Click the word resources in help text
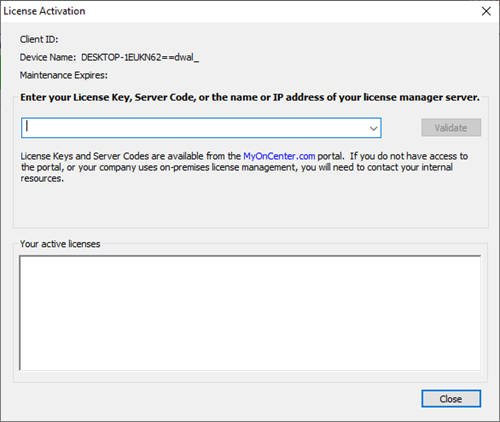The width and height of the screenshot is (500, 422). (x=42, y=179)
